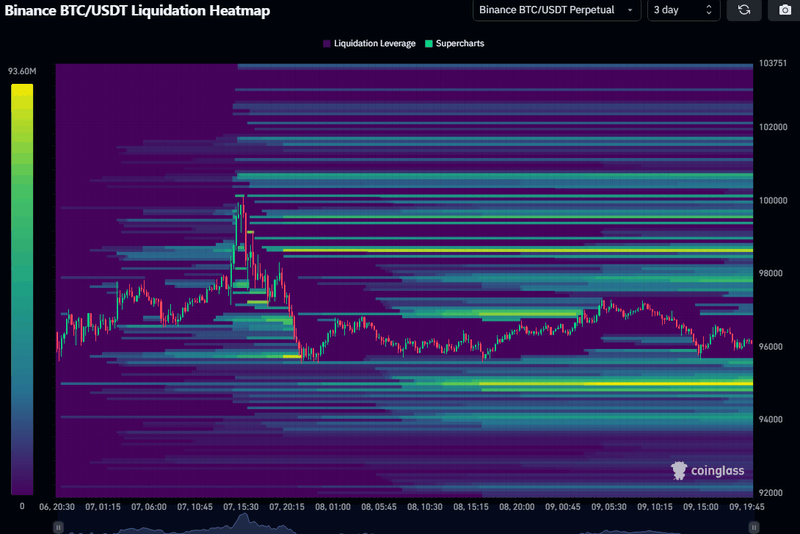Open the Binance BTC/USDT Perpetual dropdown
This screenshot has height=534, width=800.
coord(557,10)
